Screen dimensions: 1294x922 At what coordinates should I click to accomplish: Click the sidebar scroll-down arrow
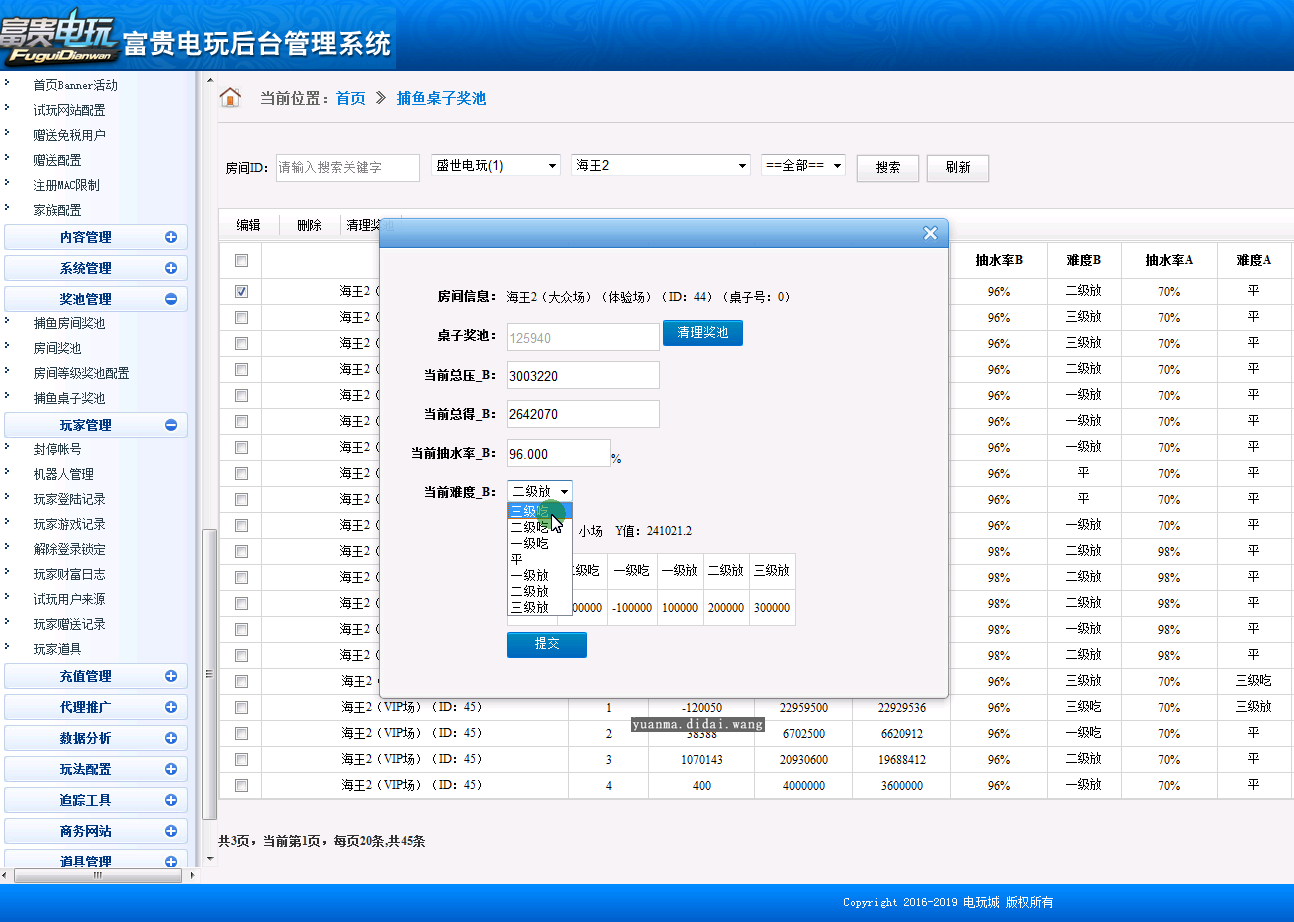[x=210, y=858]
